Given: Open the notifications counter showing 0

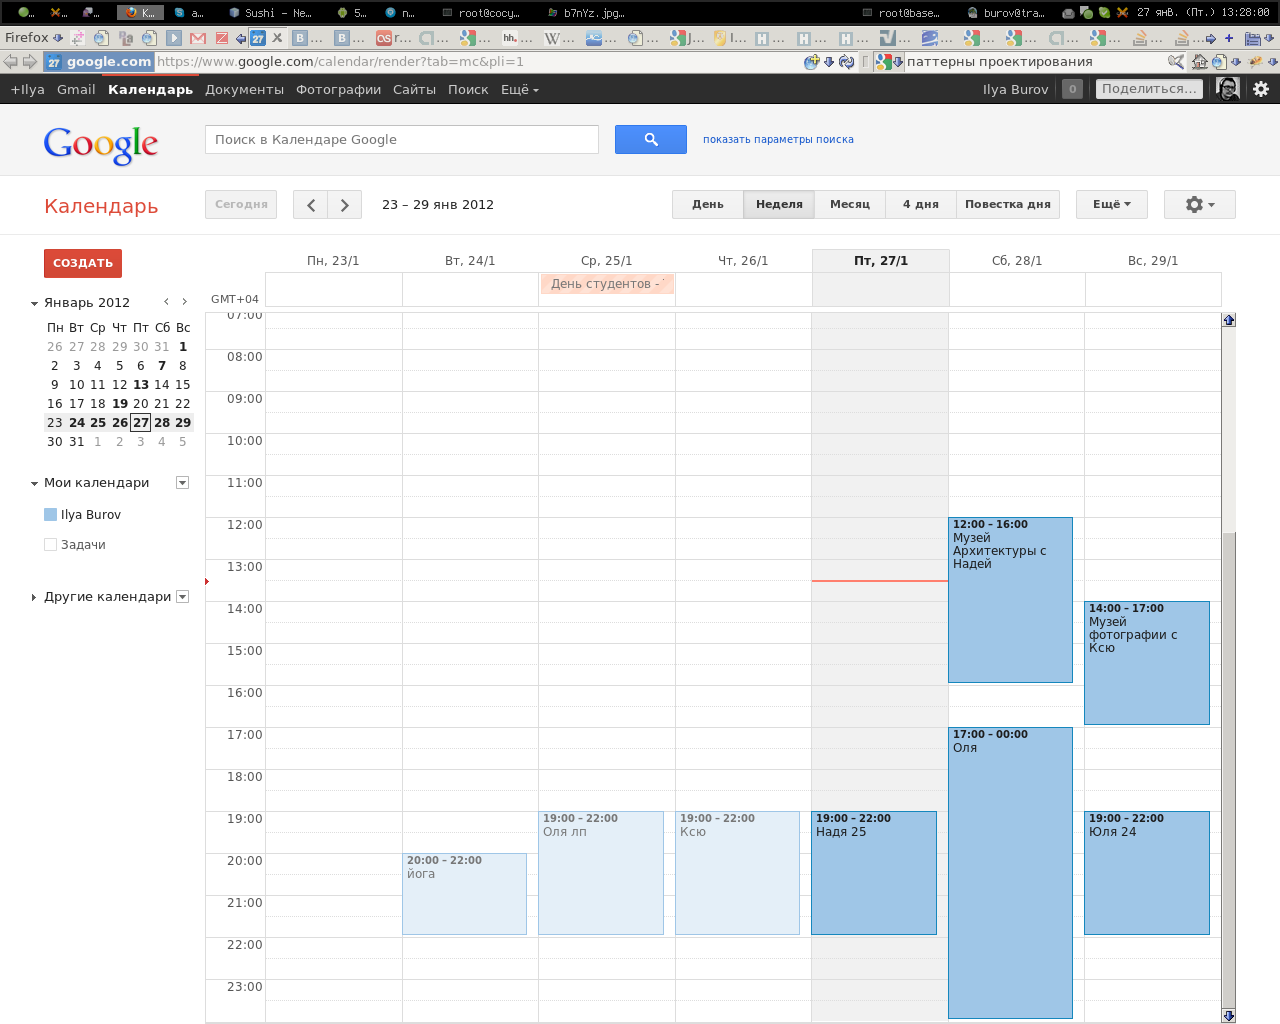Looking at the screenshot, I should pyautogui.click(x=1072, y=89).
